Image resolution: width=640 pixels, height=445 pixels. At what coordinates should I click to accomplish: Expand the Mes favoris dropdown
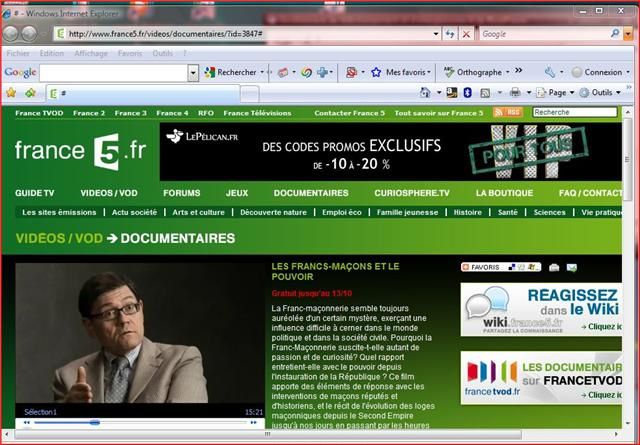coord(429,73)
